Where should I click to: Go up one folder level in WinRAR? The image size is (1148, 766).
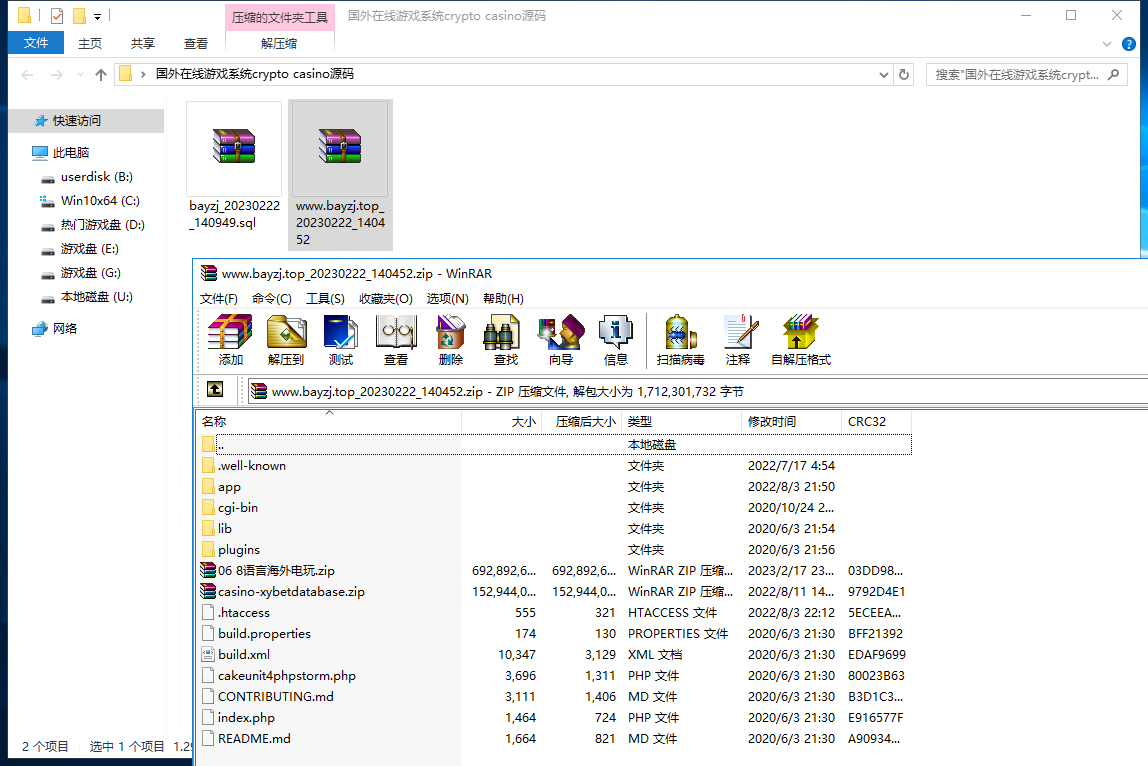click(215, 390)
